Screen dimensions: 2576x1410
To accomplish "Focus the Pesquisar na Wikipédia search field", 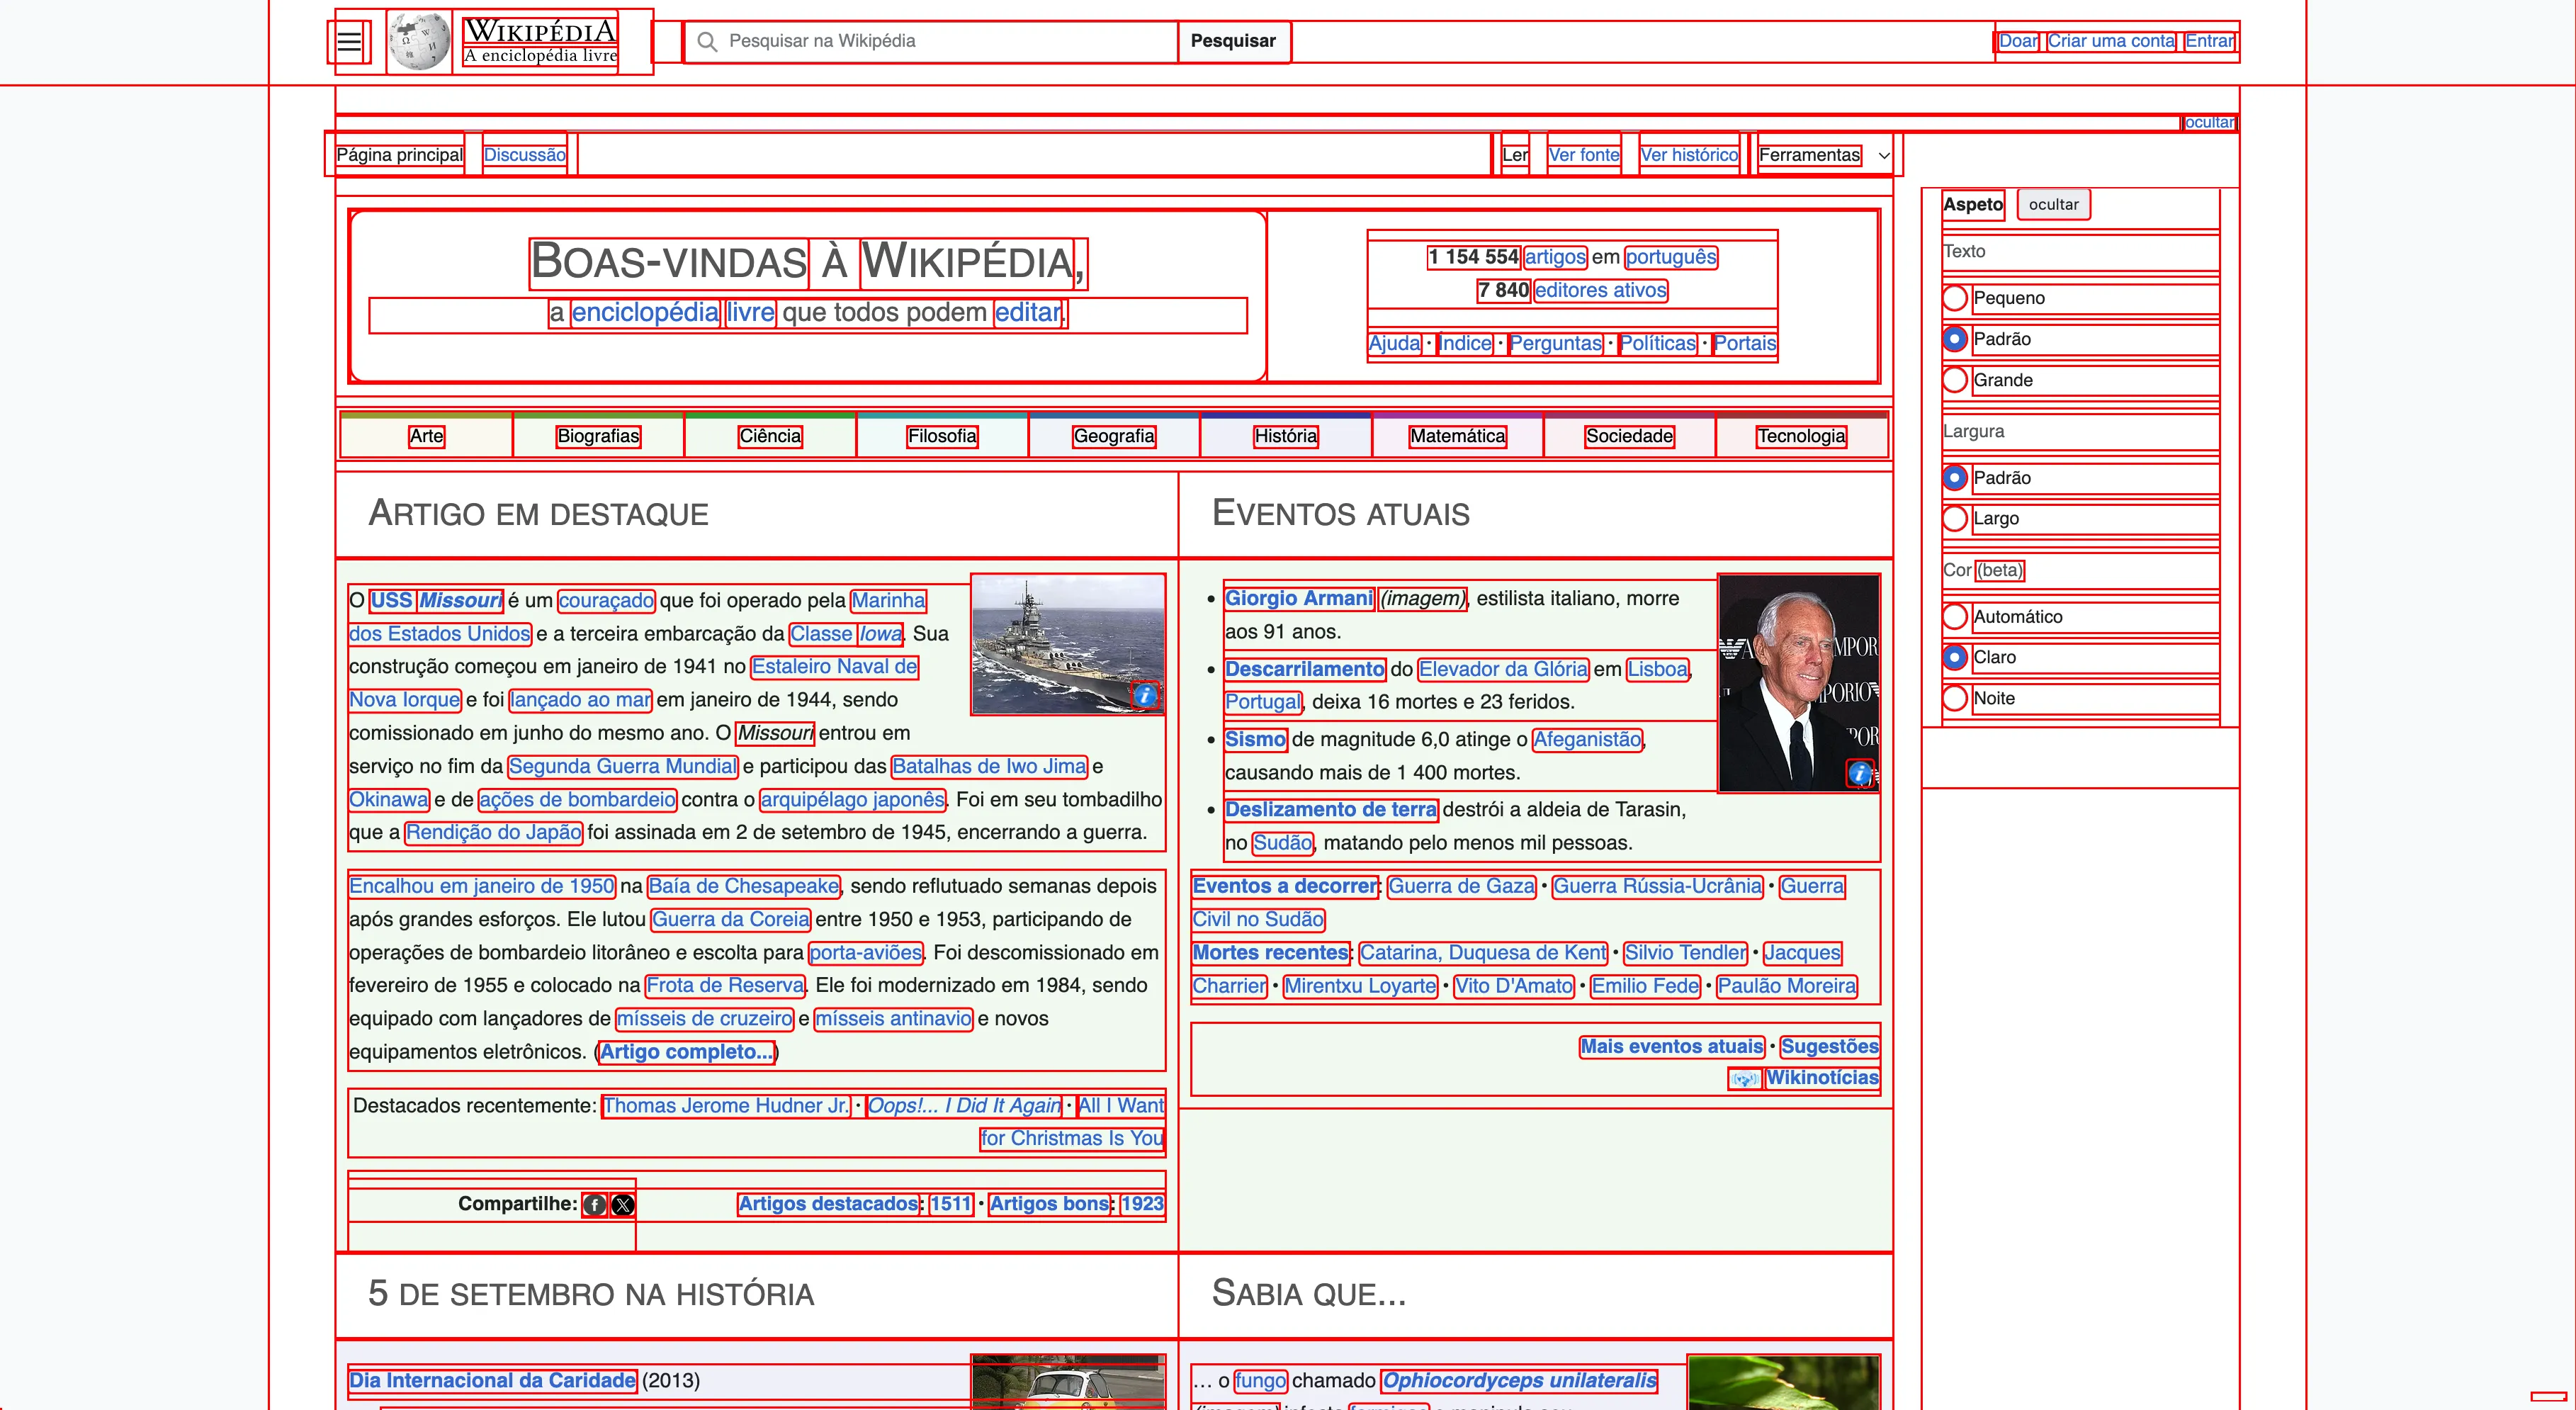I will pyautogui.click(x=945, y=41).
